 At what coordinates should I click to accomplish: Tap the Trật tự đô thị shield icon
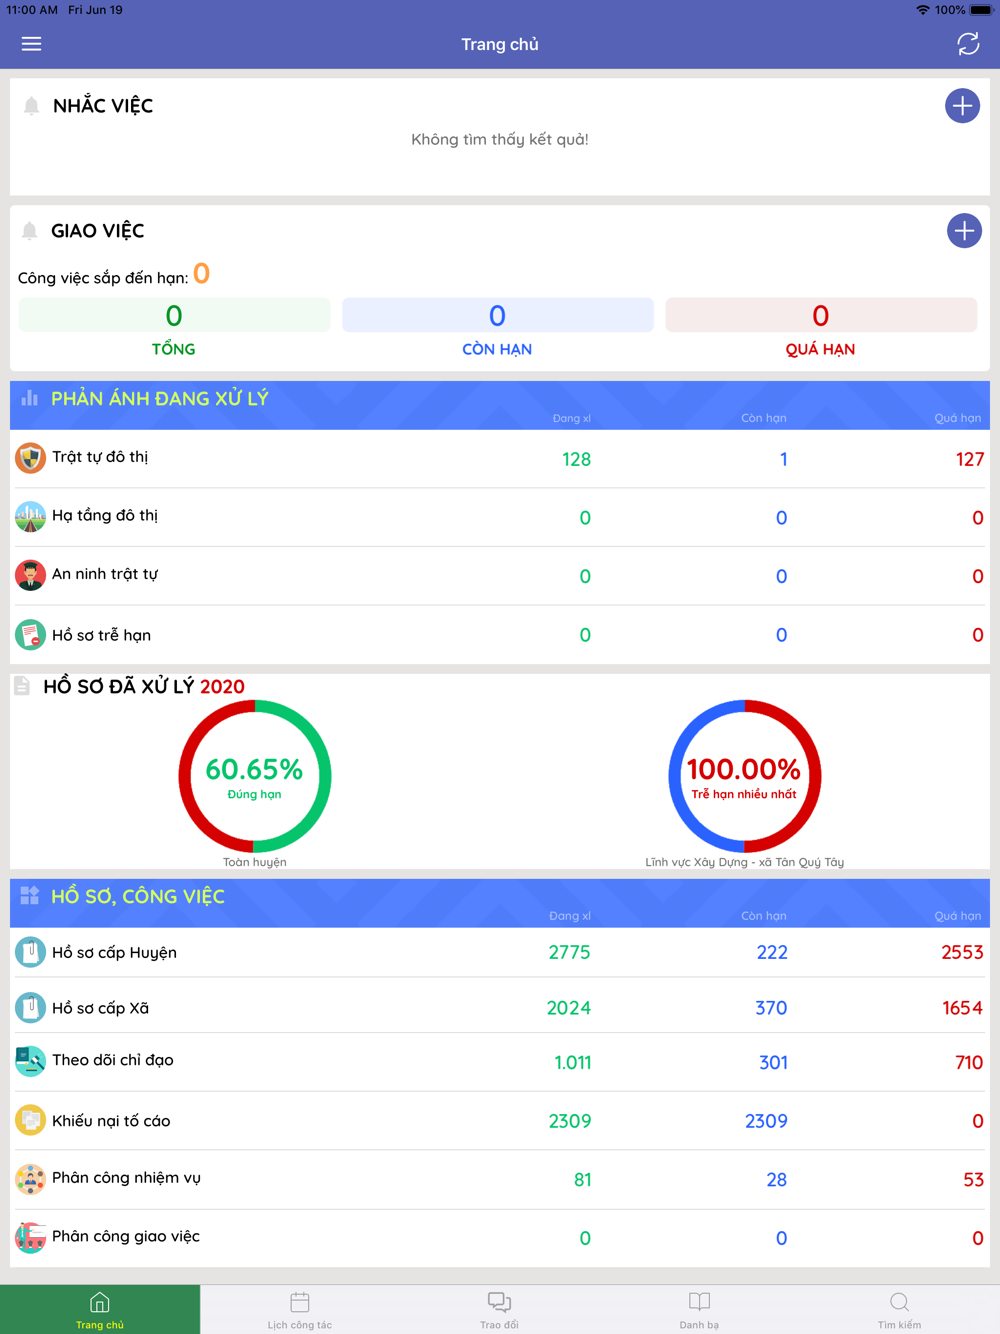[30, 458]
